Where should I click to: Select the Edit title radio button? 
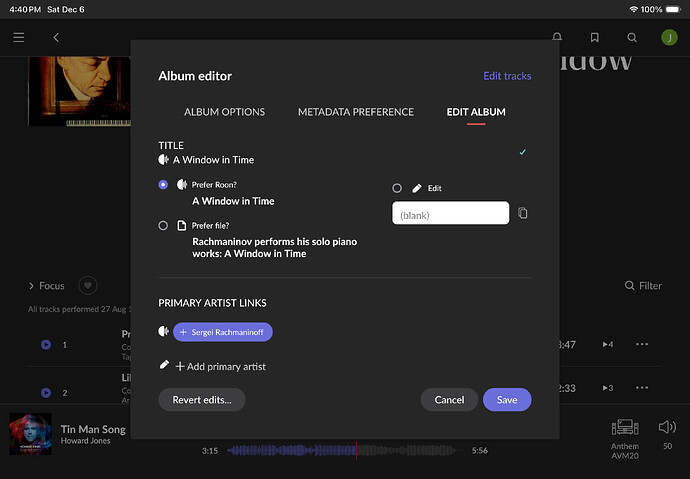397,188
